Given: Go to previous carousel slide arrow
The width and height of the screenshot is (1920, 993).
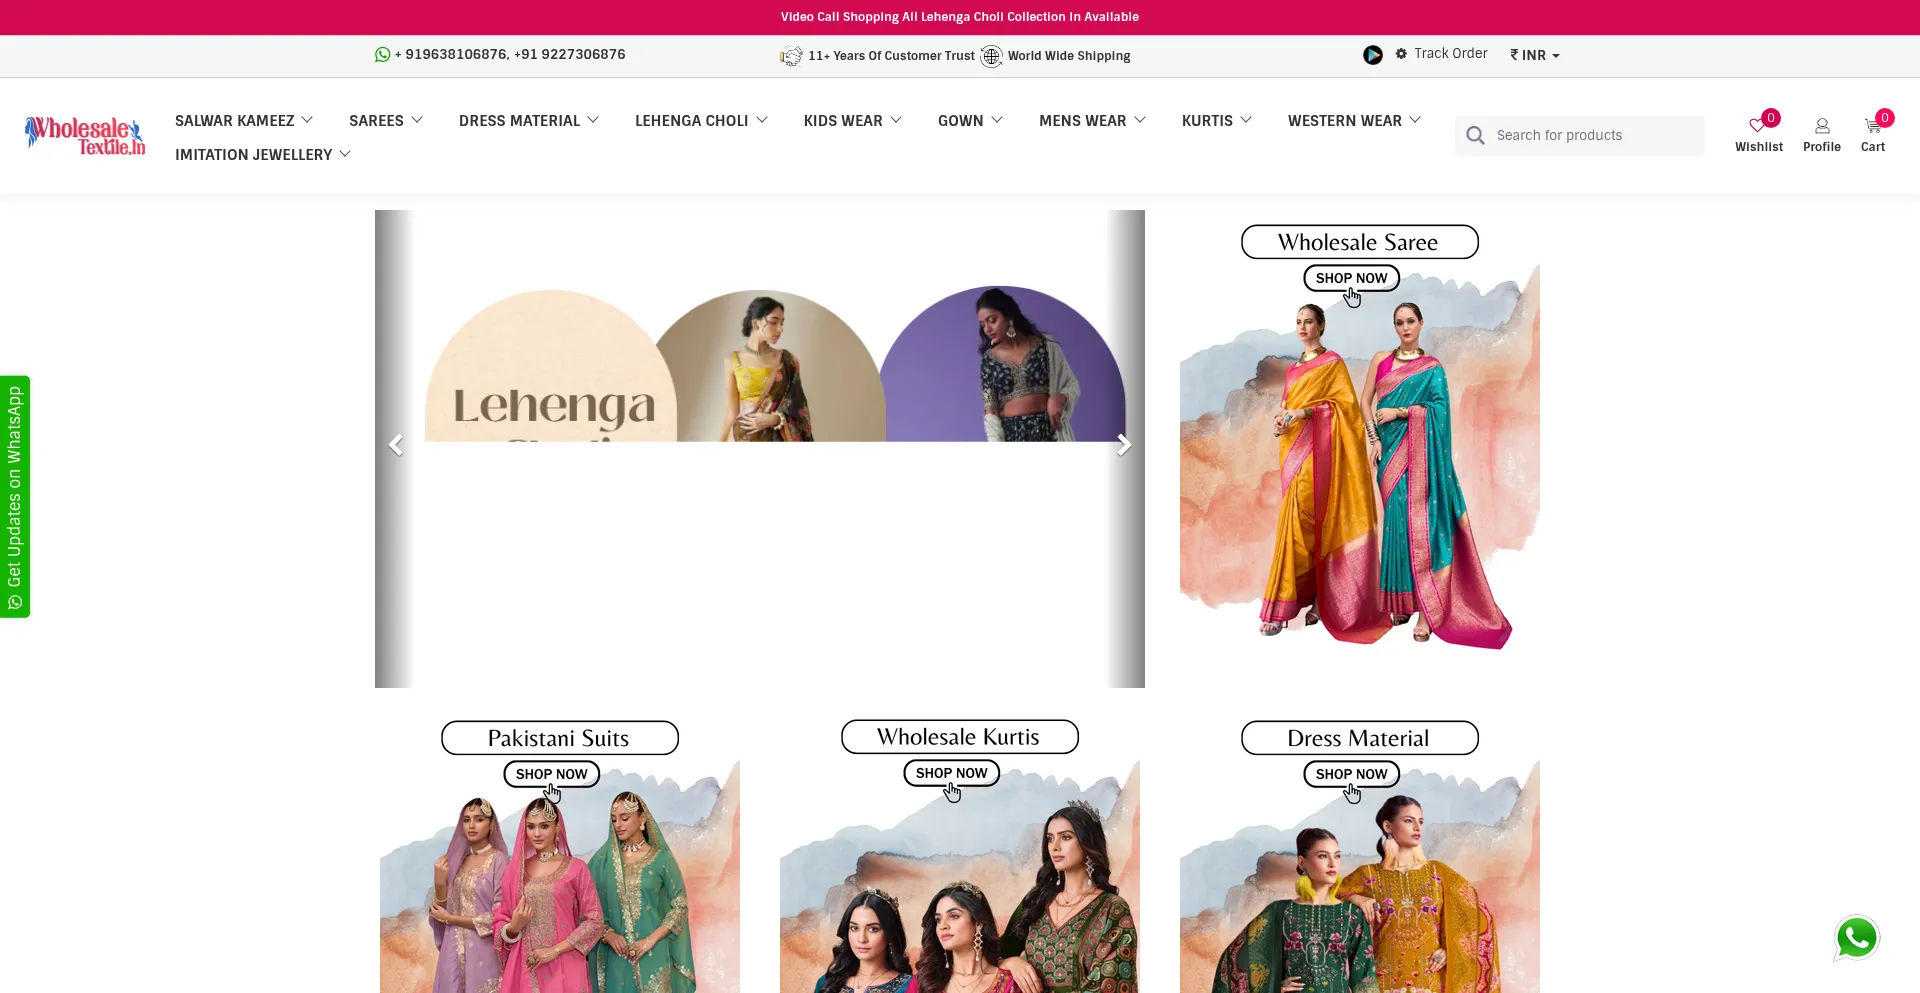Looking at the screenshot, I should (x=396, y=445).
